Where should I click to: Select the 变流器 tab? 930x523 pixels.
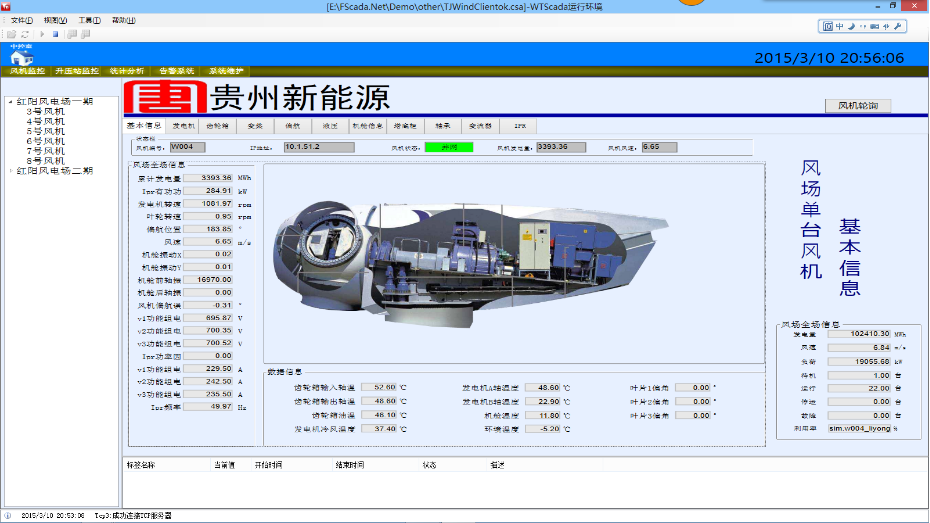(480, 126)
